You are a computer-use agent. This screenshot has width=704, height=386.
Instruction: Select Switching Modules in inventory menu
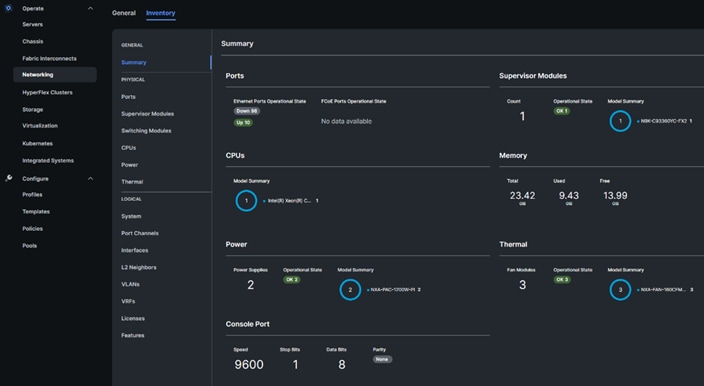pos(146,131)
